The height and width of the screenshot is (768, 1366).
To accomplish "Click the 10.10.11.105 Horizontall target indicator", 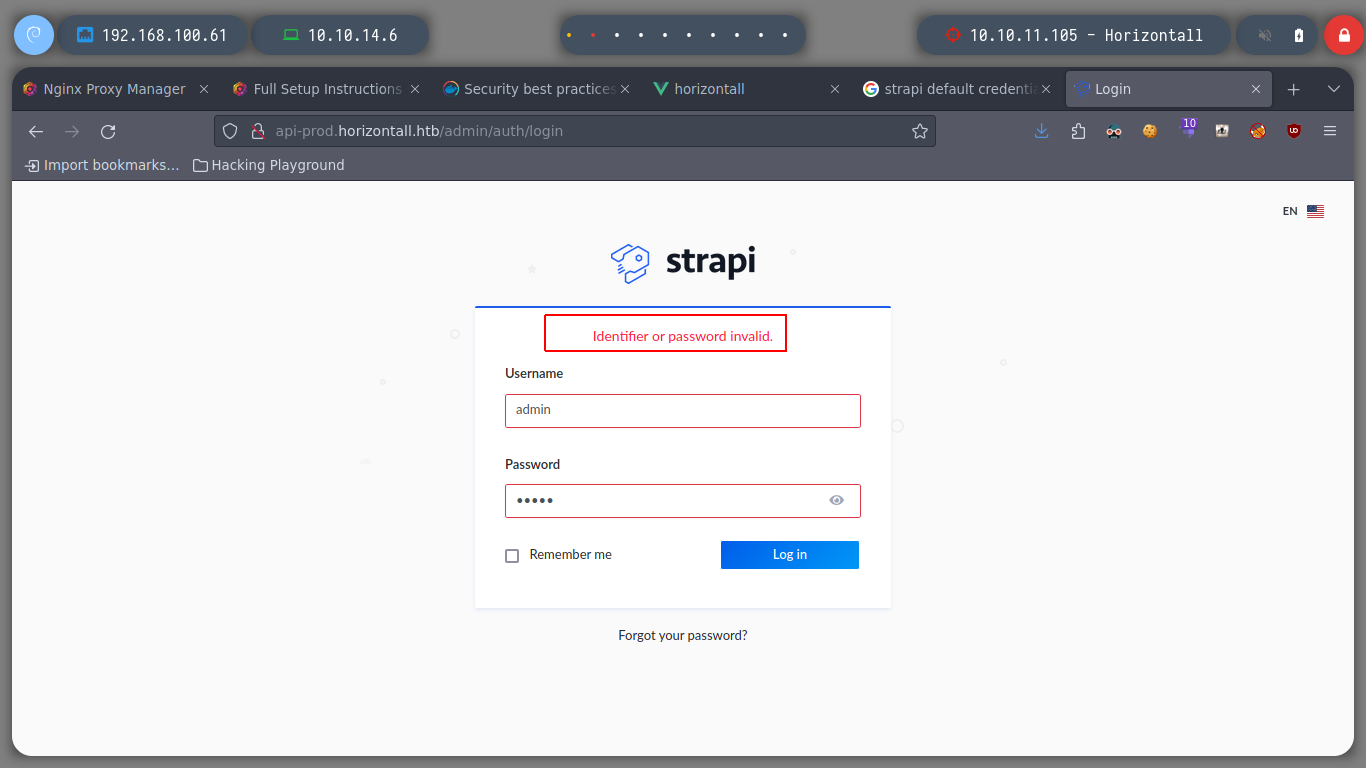I will (1074, 35).
